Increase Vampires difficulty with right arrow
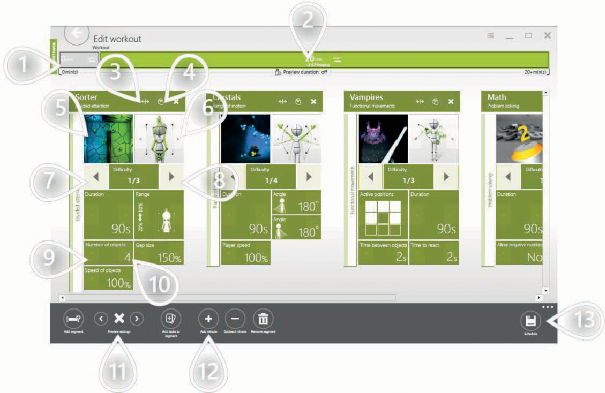This screenshot has height=393, width=605. tap(446, 177)
